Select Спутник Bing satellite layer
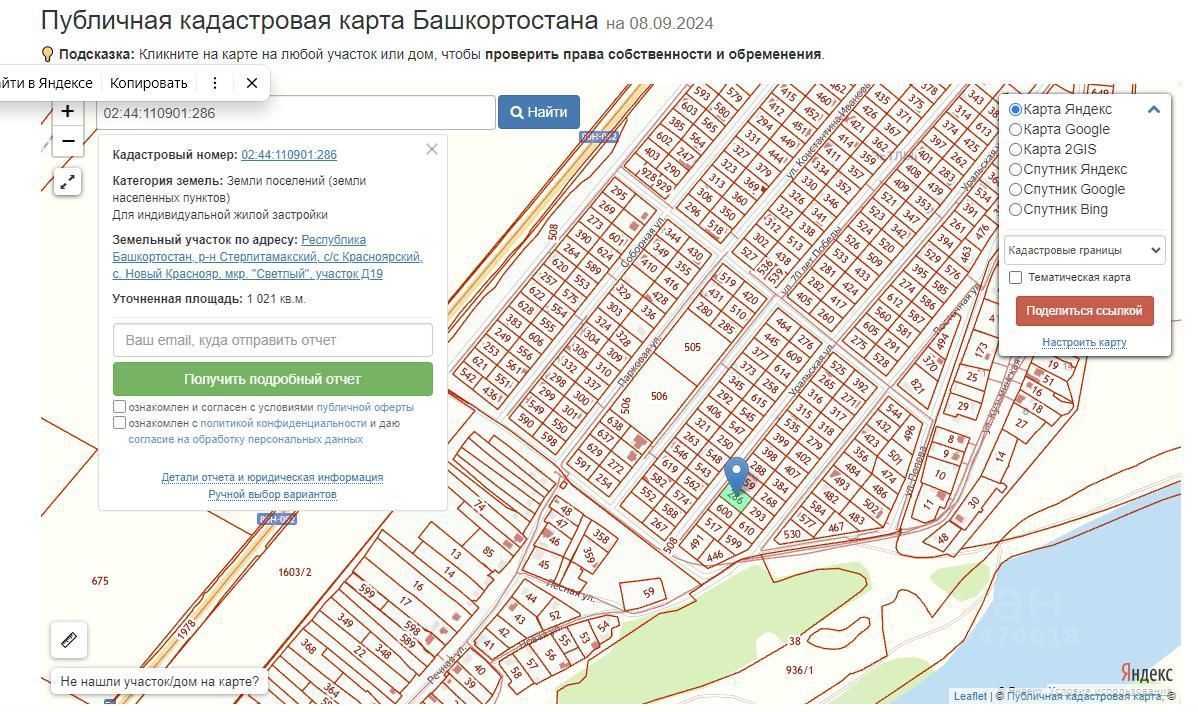 click(x=1015, y=209)
